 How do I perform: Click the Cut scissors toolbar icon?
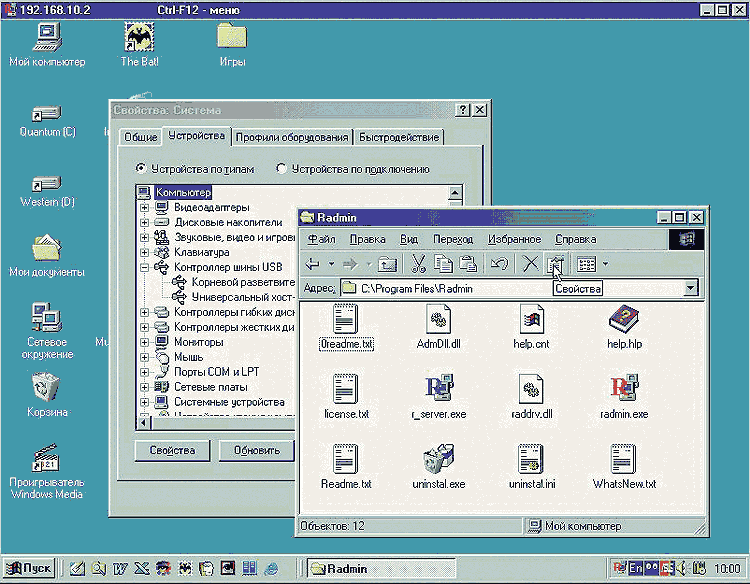pyautogui.click(x=419, y=264)
